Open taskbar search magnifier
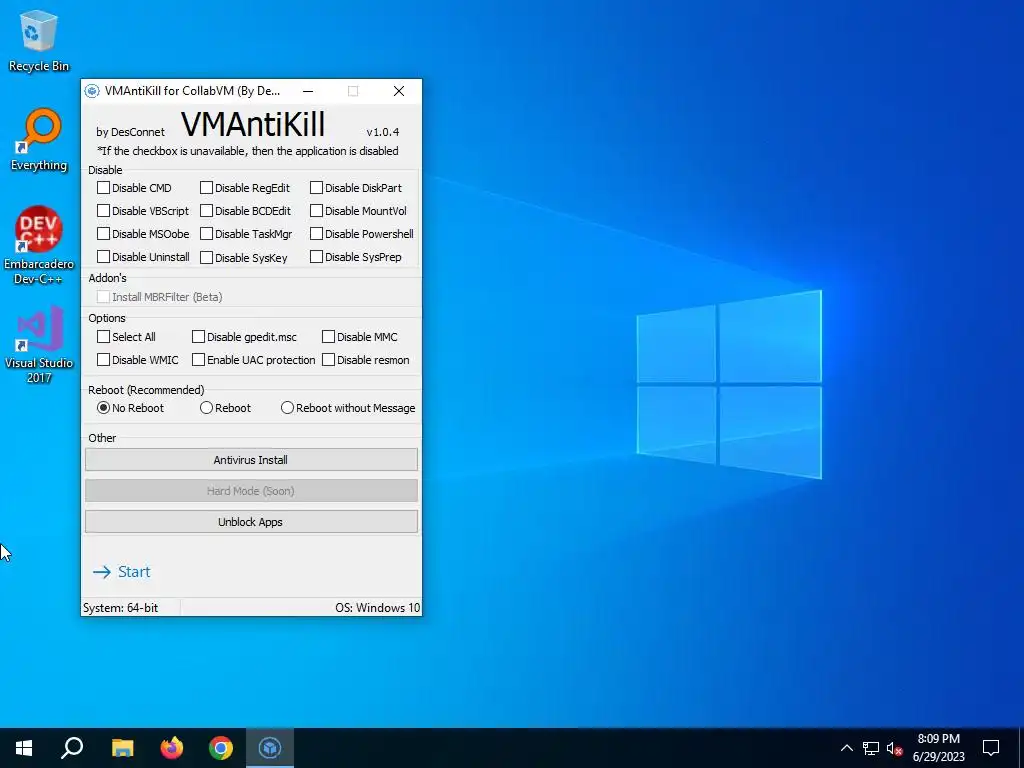The height and width of the screenshot is (768, 1024). coord(72,748)
